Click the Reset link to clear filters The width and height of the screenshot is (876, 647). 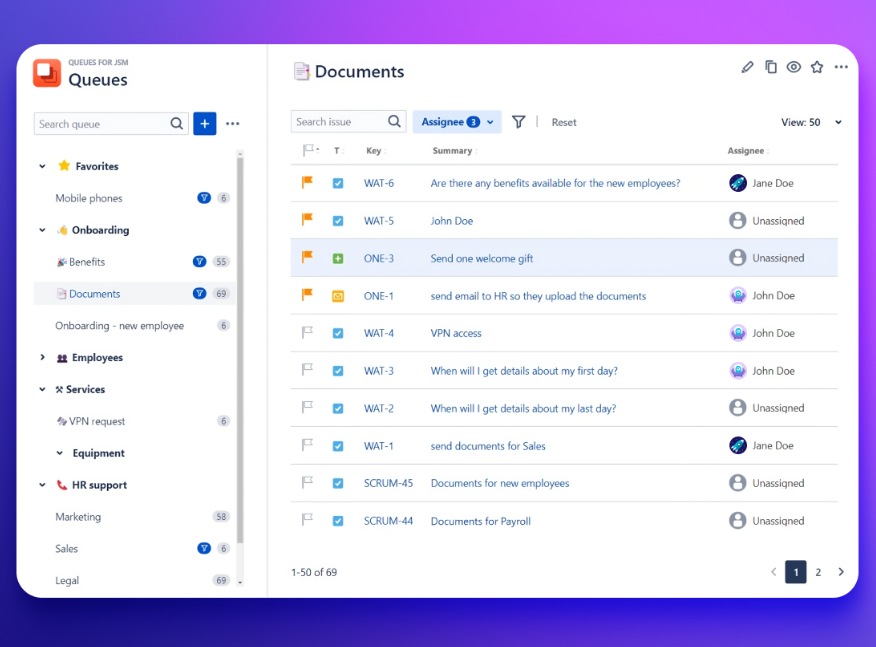[x=563, y=121]
